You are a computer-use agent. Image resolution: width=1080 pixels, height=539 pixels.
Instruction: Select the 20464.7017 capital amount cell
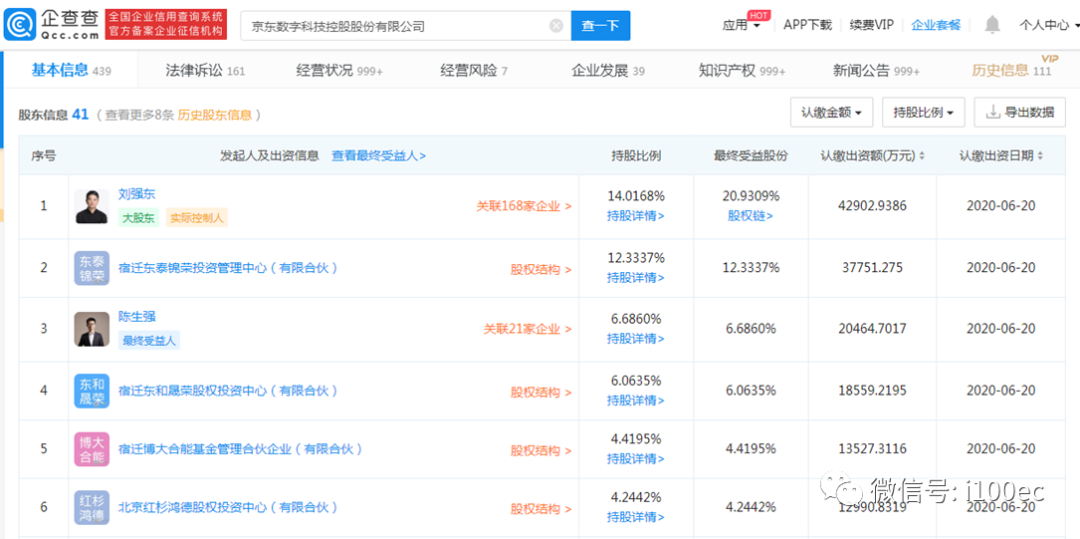point(872,329)
